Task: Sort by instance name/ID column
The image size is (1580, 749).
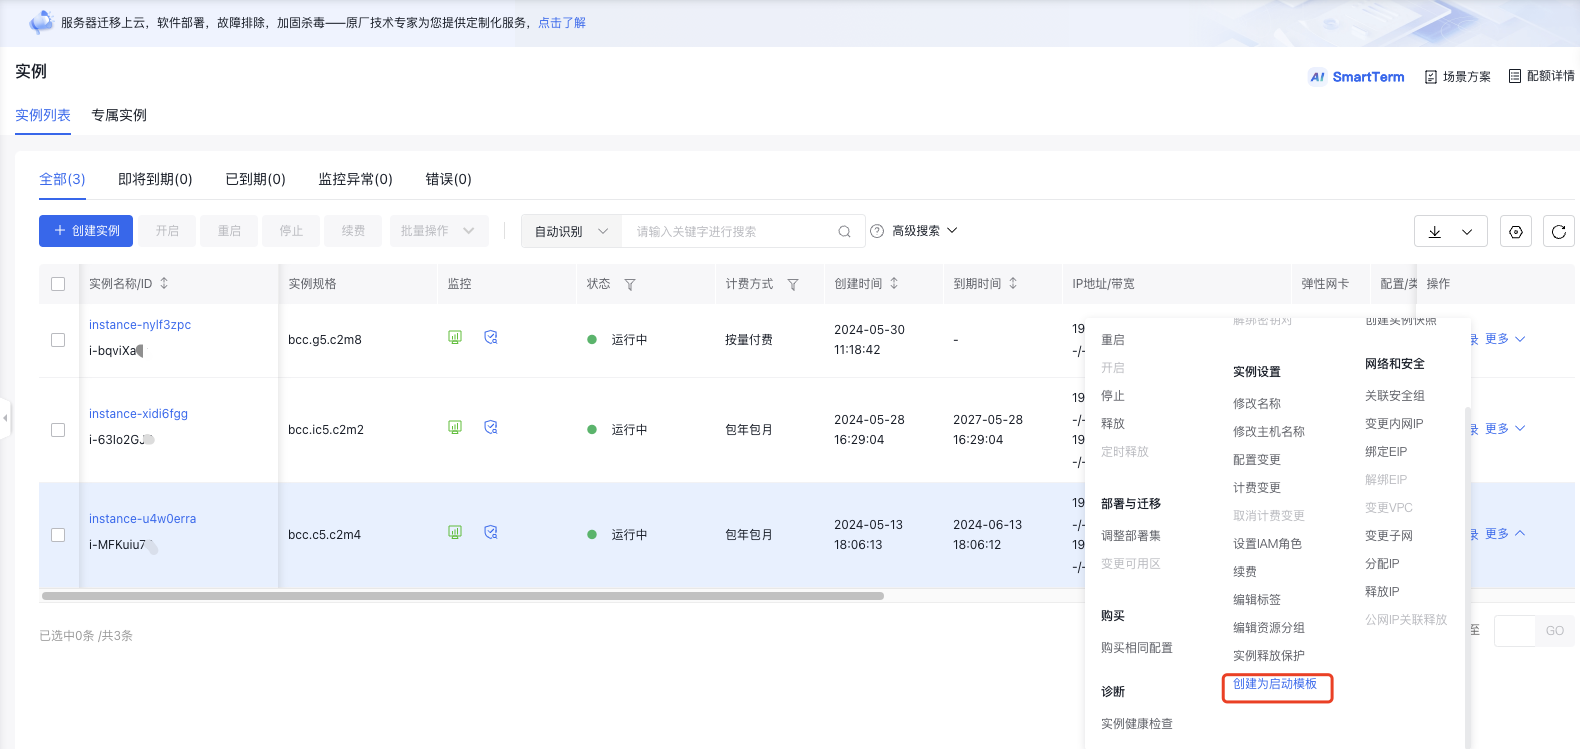Action: (164, 283)
